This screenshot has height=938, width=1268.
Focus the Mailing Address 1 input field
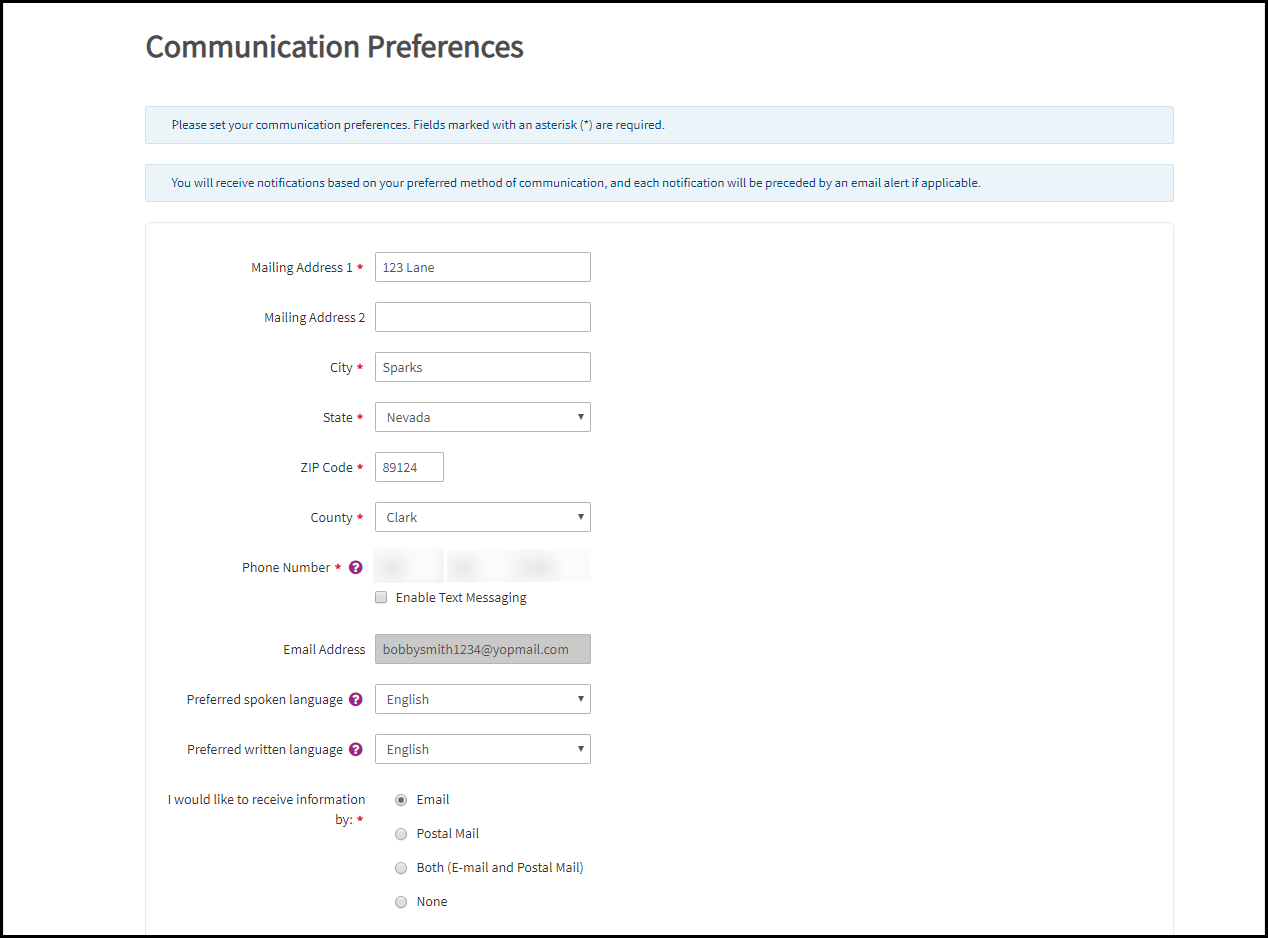click(483, 267)
